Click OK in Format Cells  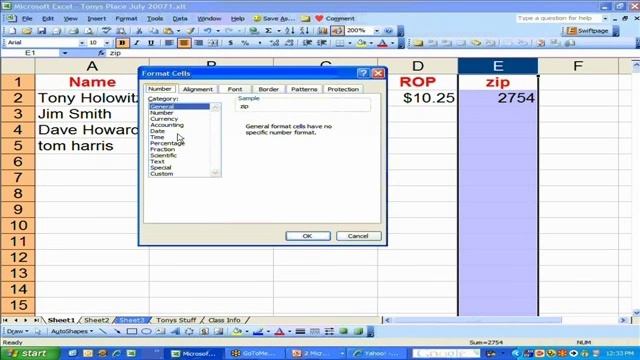[x=308, y=236]
